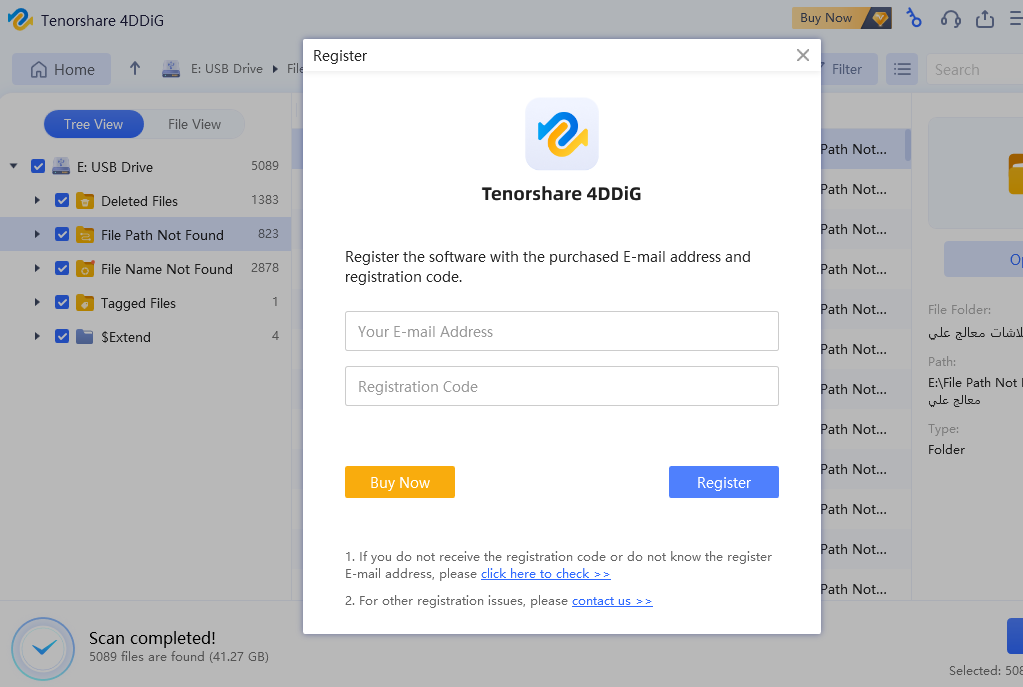Select $Extend tree item
This screenshot has width=1023, height=687.
(x=126, y=337)
